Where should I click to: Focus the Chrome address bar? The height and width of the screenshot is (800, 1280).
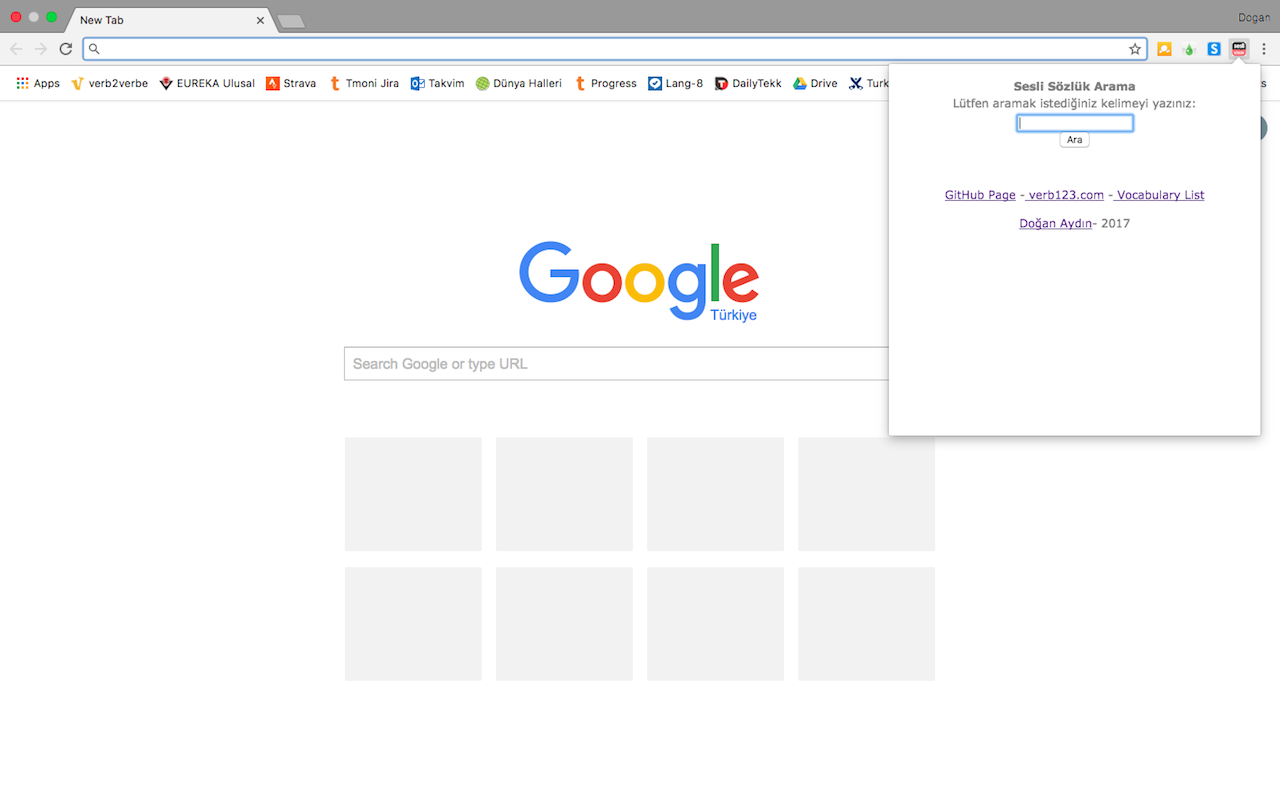614,48
